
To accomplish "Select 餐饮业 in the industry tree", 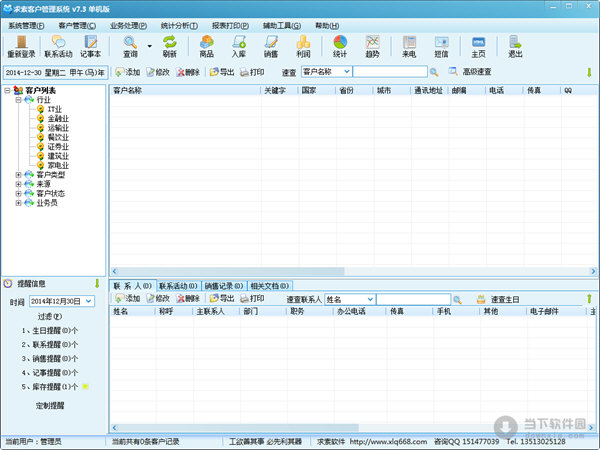I will pos(58,137).
